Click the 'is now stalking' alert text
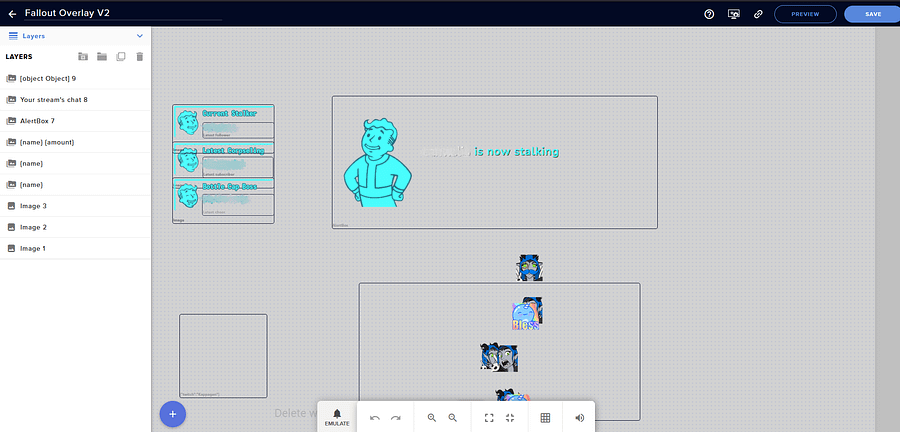Image resolution: width=900 pixels, height=432 pixels. [x=517, y=152]
